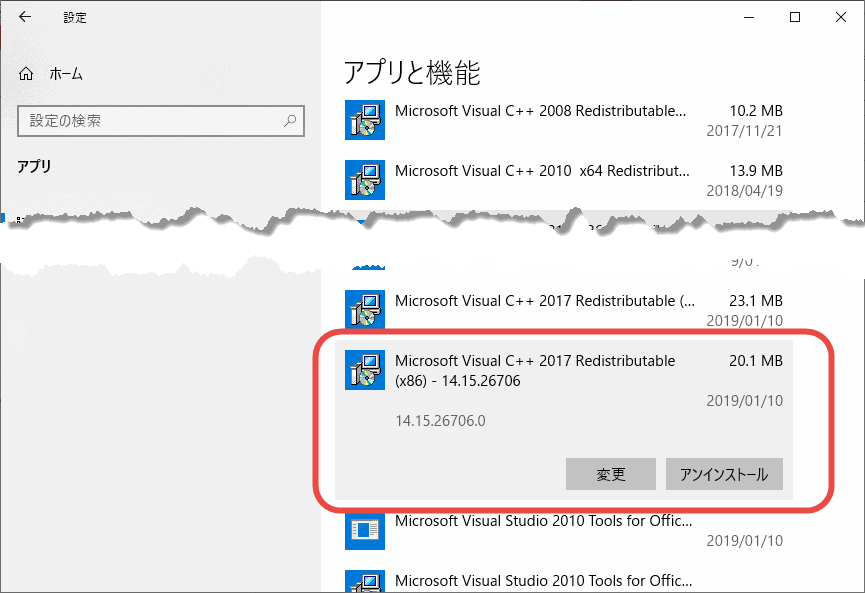This screenshot has height=593, width=865.
Task: Expand the first Visual Studio 2010 Tools entry
Action: (x=564, y=530)
